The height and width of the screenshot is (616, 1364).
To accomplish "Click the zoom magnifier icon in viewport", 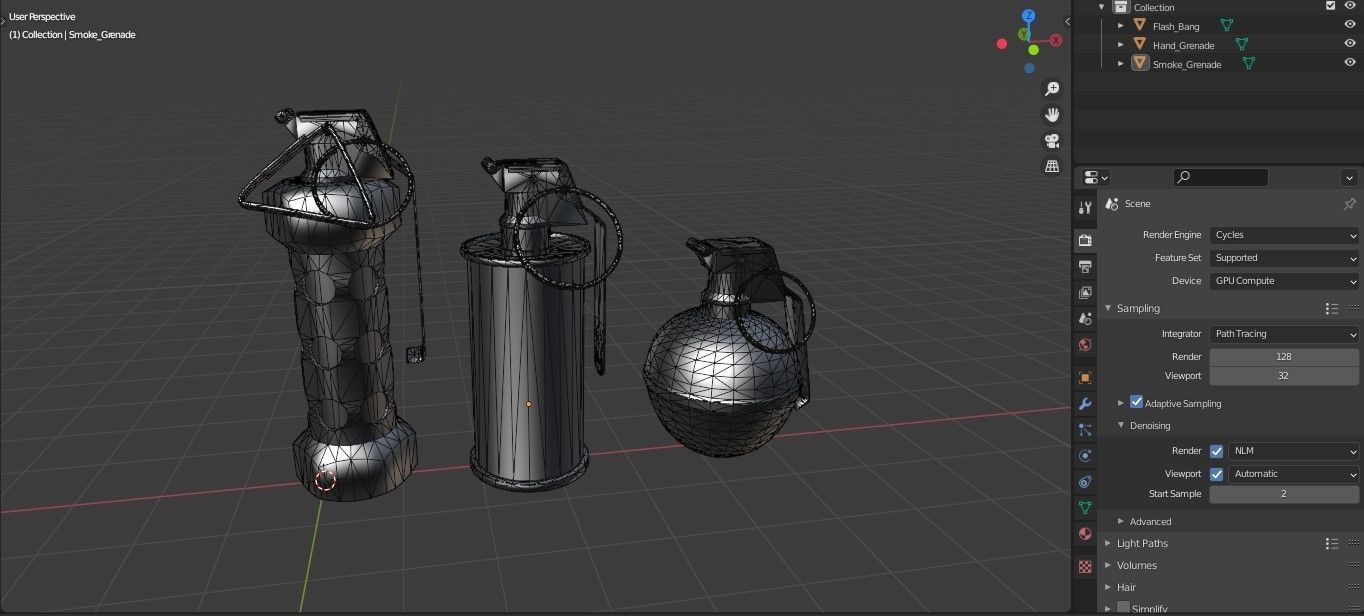I will pyautogui.click(x=1052, y=89).
